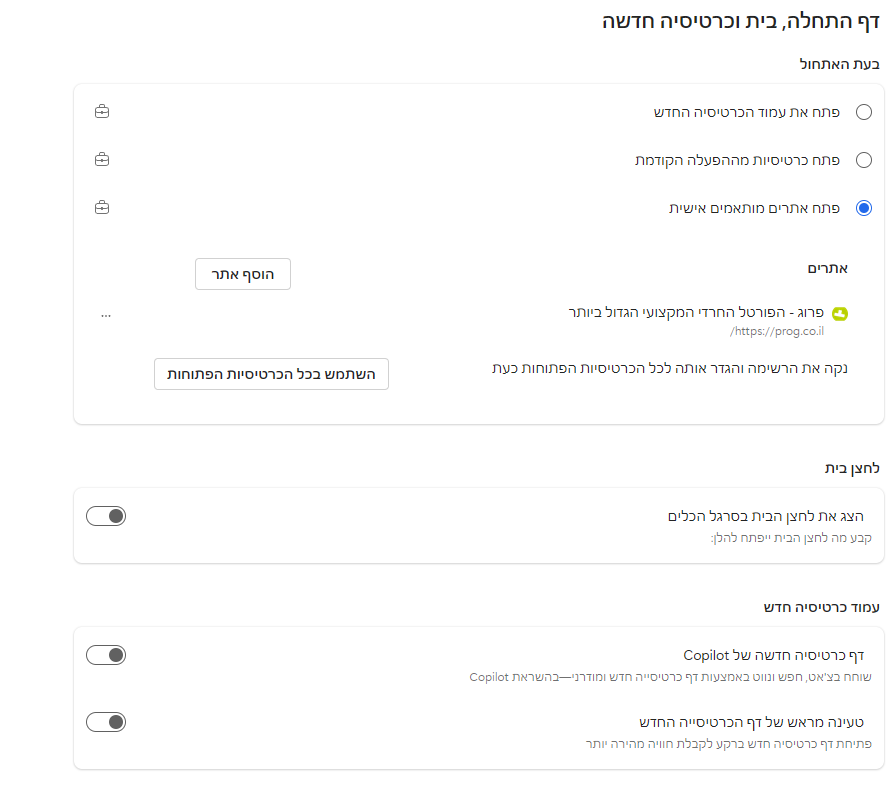
Task: Click briefcase icon beside the previous session tabs option
Action: tap(102, 160)
